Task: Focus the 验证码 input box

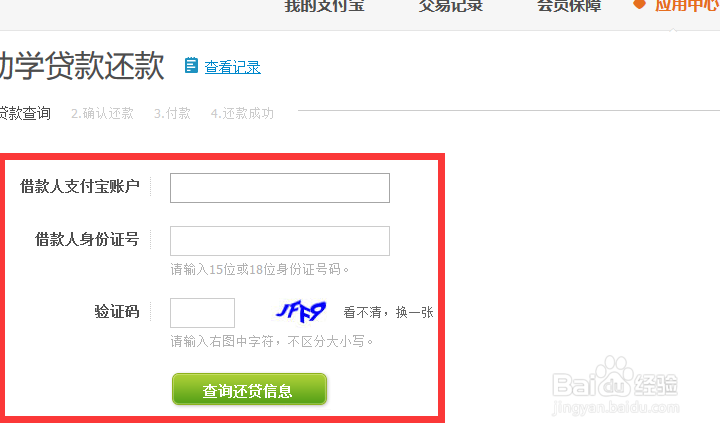Action: pyautogui.click(x=202, y=313)
